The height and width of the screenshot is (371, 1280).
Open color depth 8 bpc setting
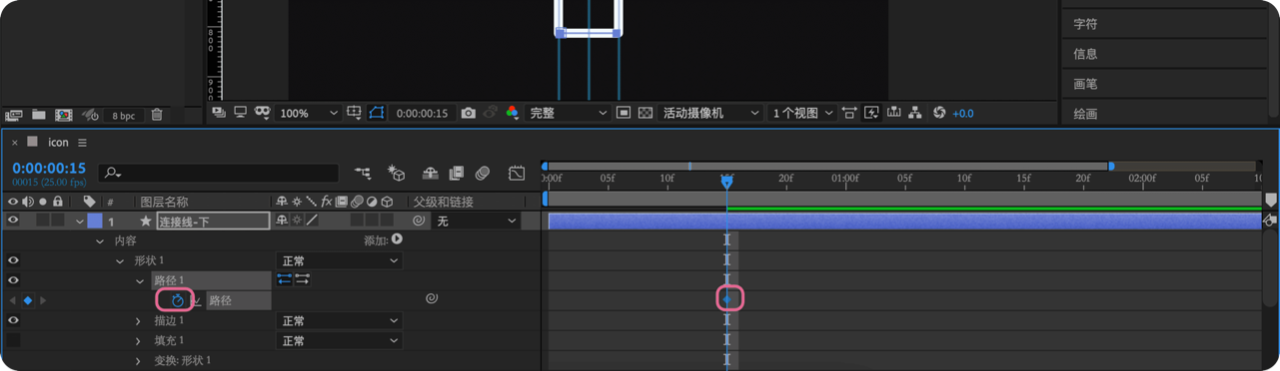(x=123, y=116)
